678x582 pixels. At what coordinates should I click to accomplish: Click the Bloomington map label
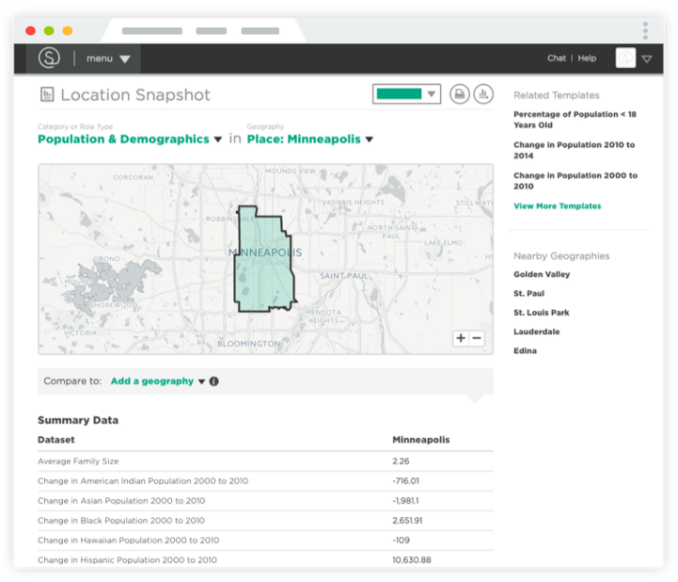coord(249,344)
